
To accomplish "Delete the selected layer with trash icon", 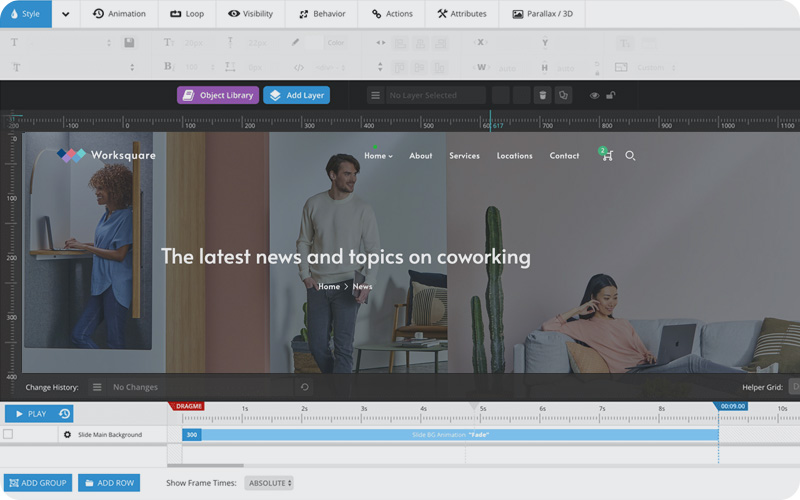I will (543, 95).
